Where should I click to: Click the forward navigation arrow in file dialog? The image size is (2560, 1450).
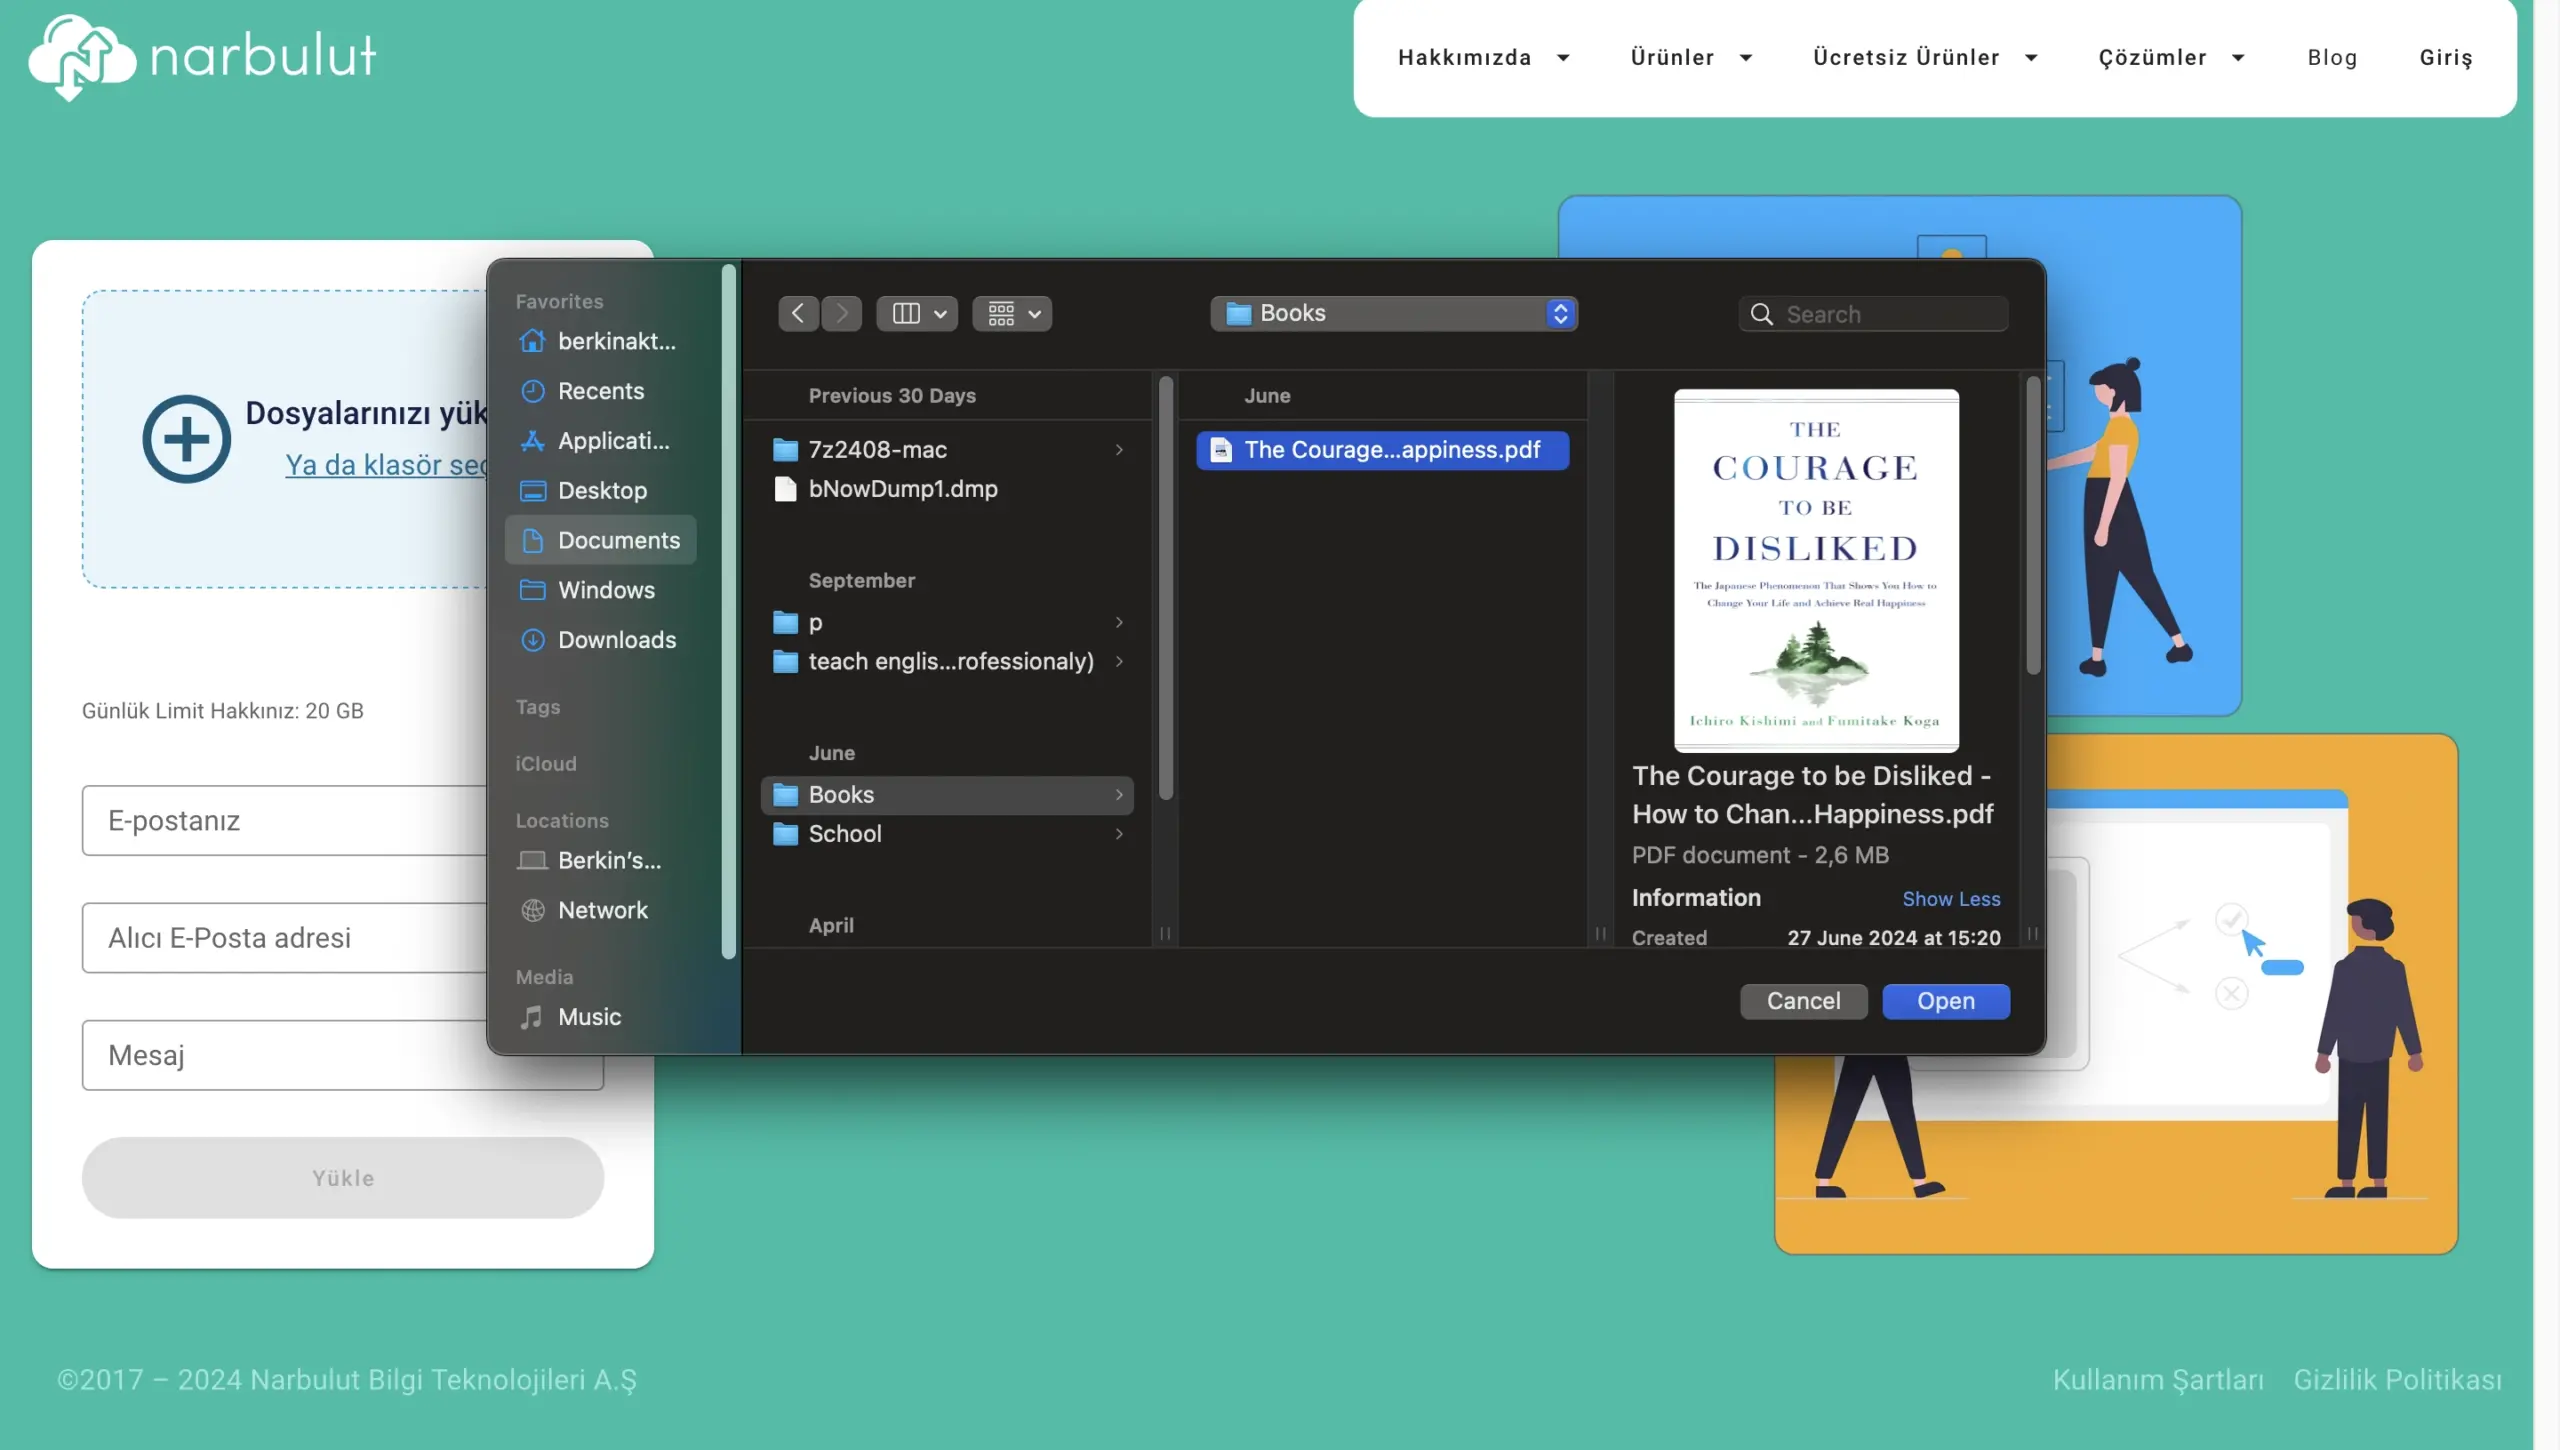point(842,314)
